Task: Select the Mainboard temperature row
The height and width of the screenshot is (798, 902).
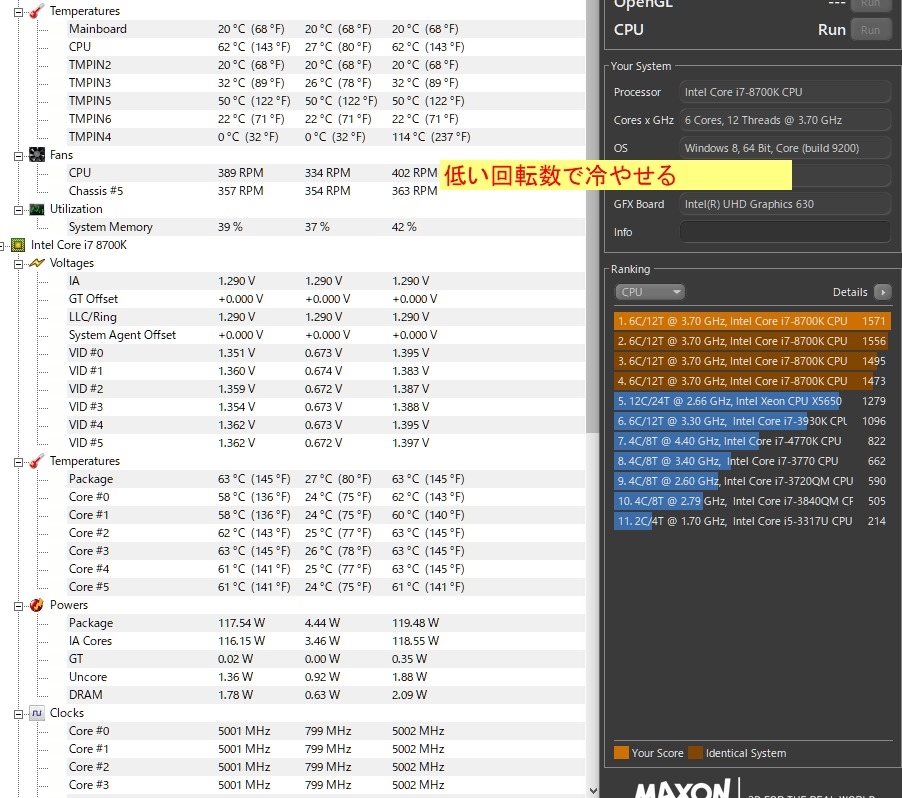Action: pyautogui.click(x=326, y=29)
